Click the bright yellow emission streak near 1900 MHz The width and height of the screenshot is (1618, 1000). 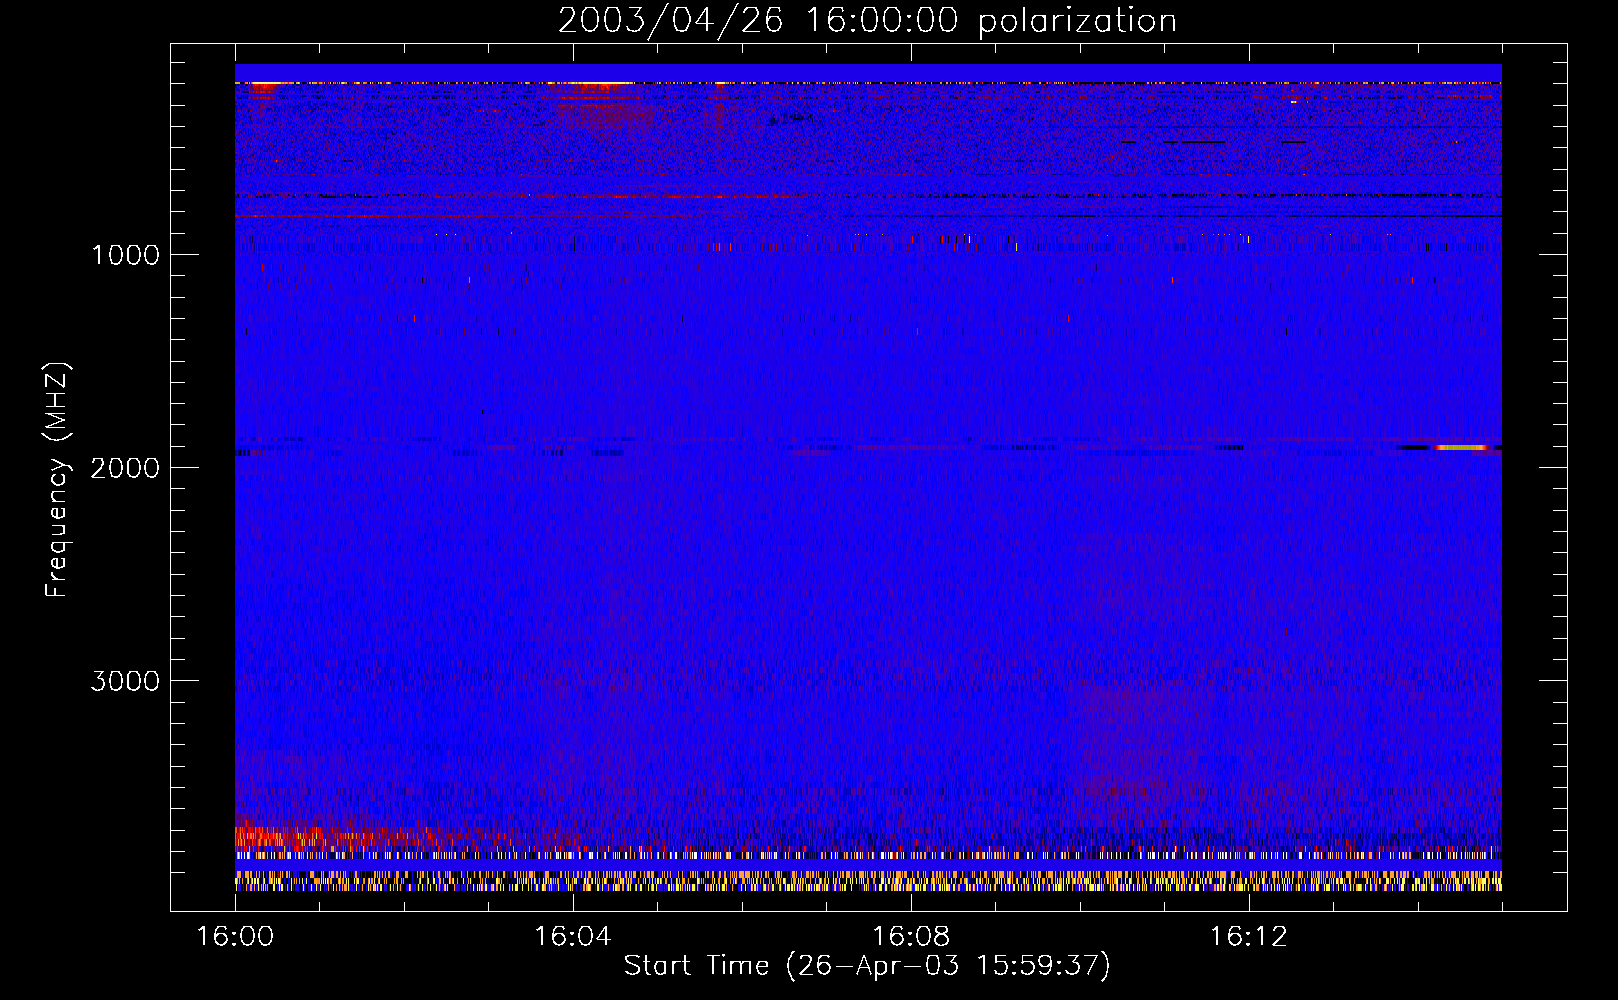[1463, 448]
